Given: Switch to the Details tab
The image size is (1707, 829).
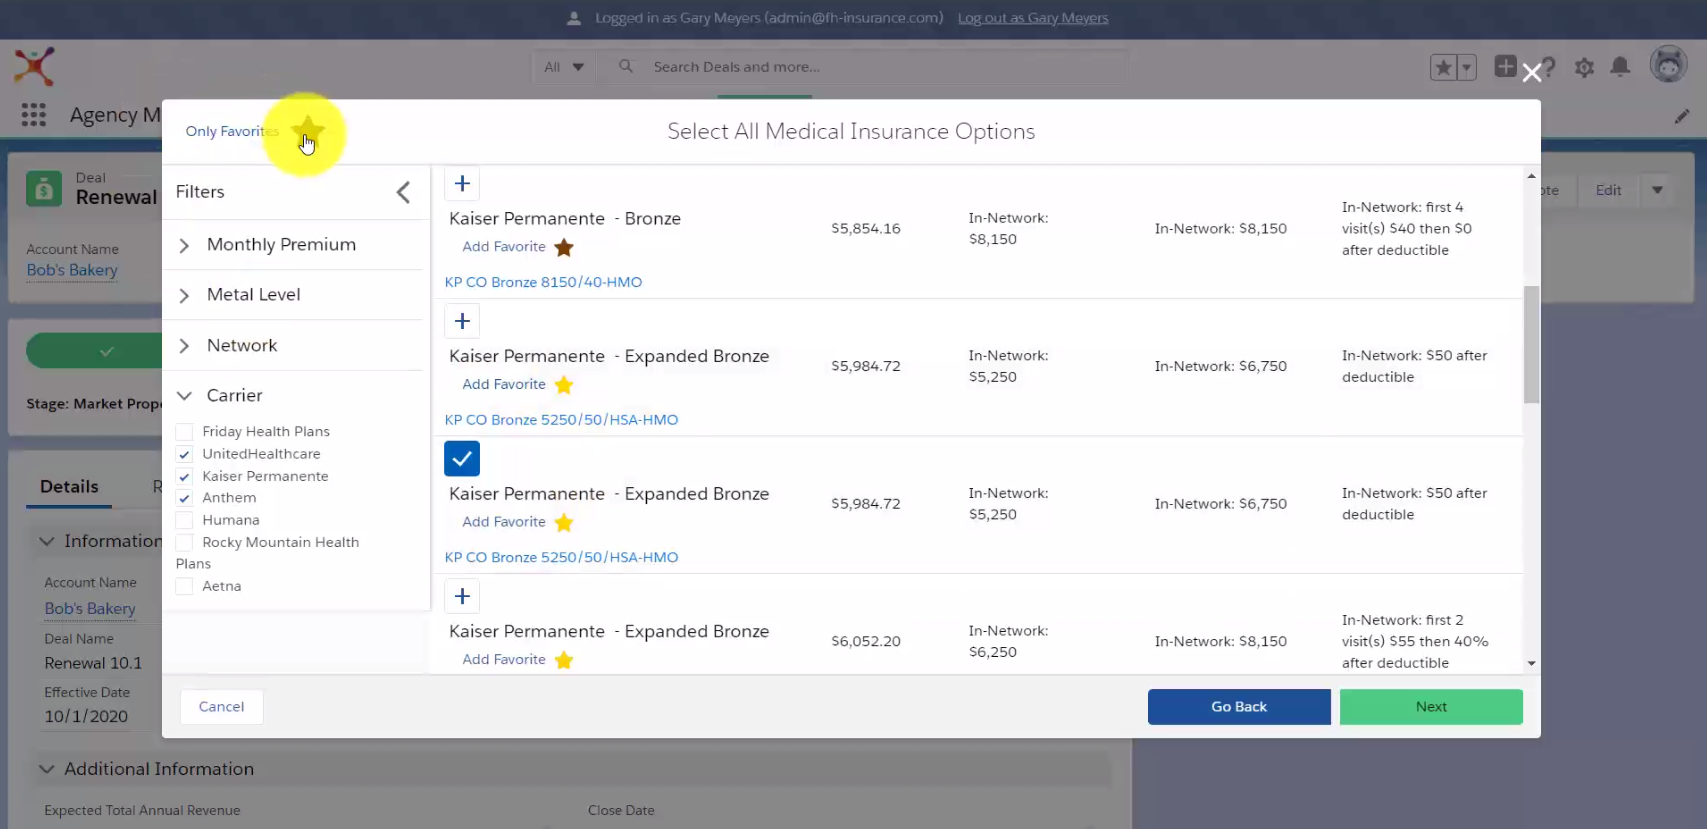Looking at the screenshot, I should 69,487.
